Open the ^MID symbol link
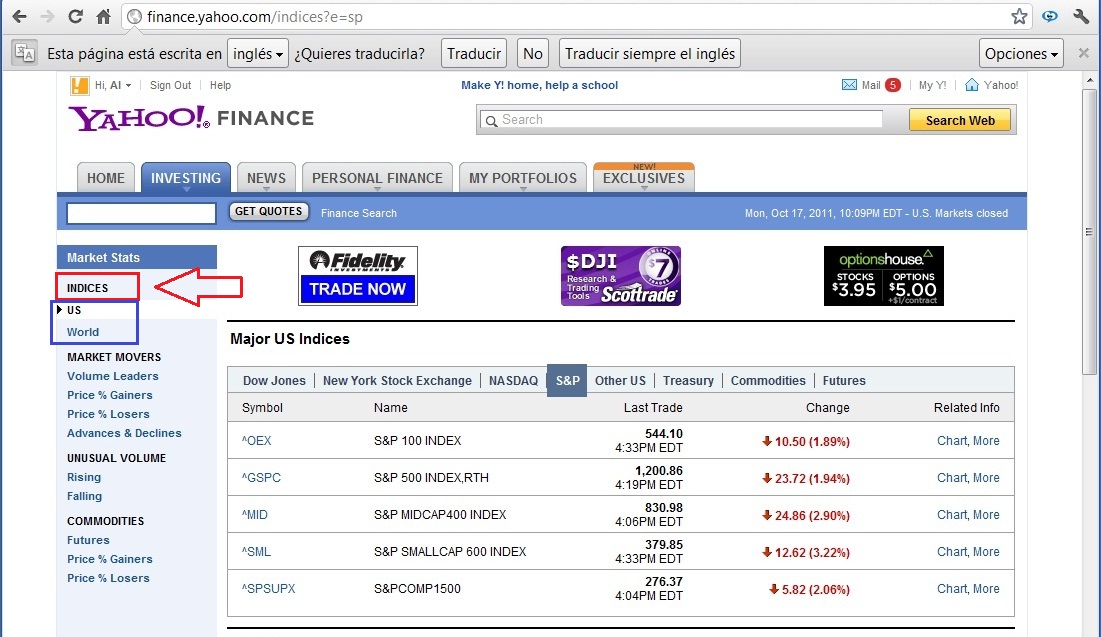Viewport: 1101px width, 637px height. click(x=255, y=515)
